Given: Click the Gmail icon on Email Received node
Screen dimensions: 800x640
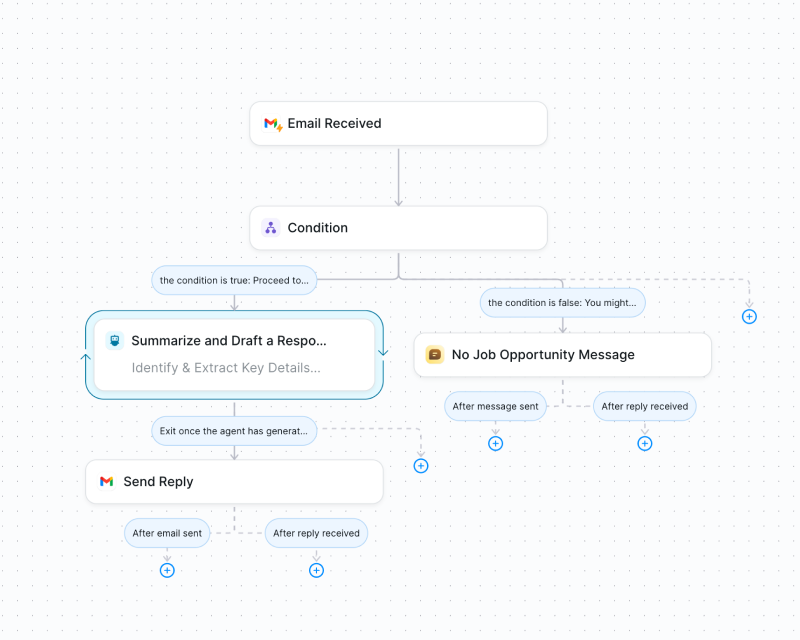Looking at the screenshot, I should (x=272, y=124).
